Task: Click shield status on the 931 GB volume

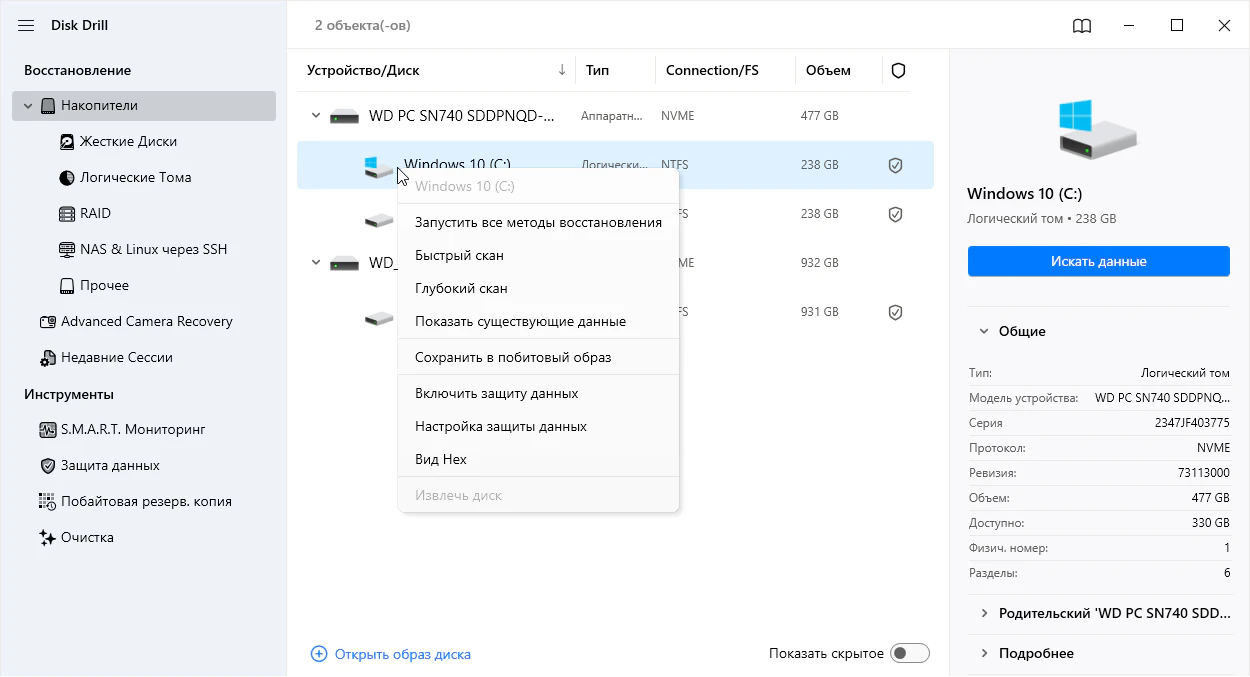Action: tap(896, 313)
